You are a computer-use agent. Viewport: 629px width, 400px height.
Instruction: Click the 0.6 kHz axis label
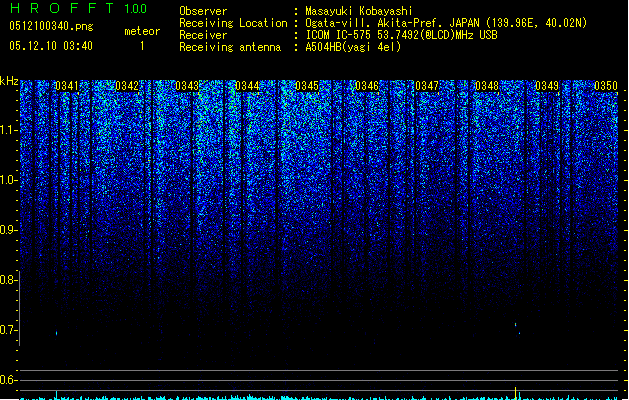pos(9,380)
